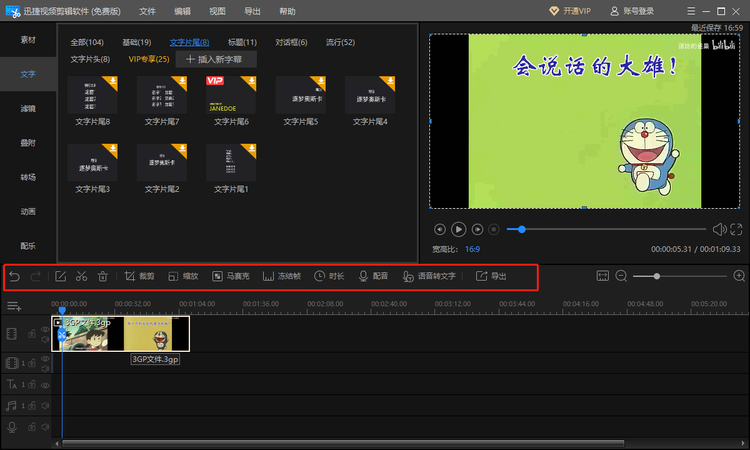Open the edit (pencil) tool
This screenshot has width=750, height=450.
[x=60, y=276]
